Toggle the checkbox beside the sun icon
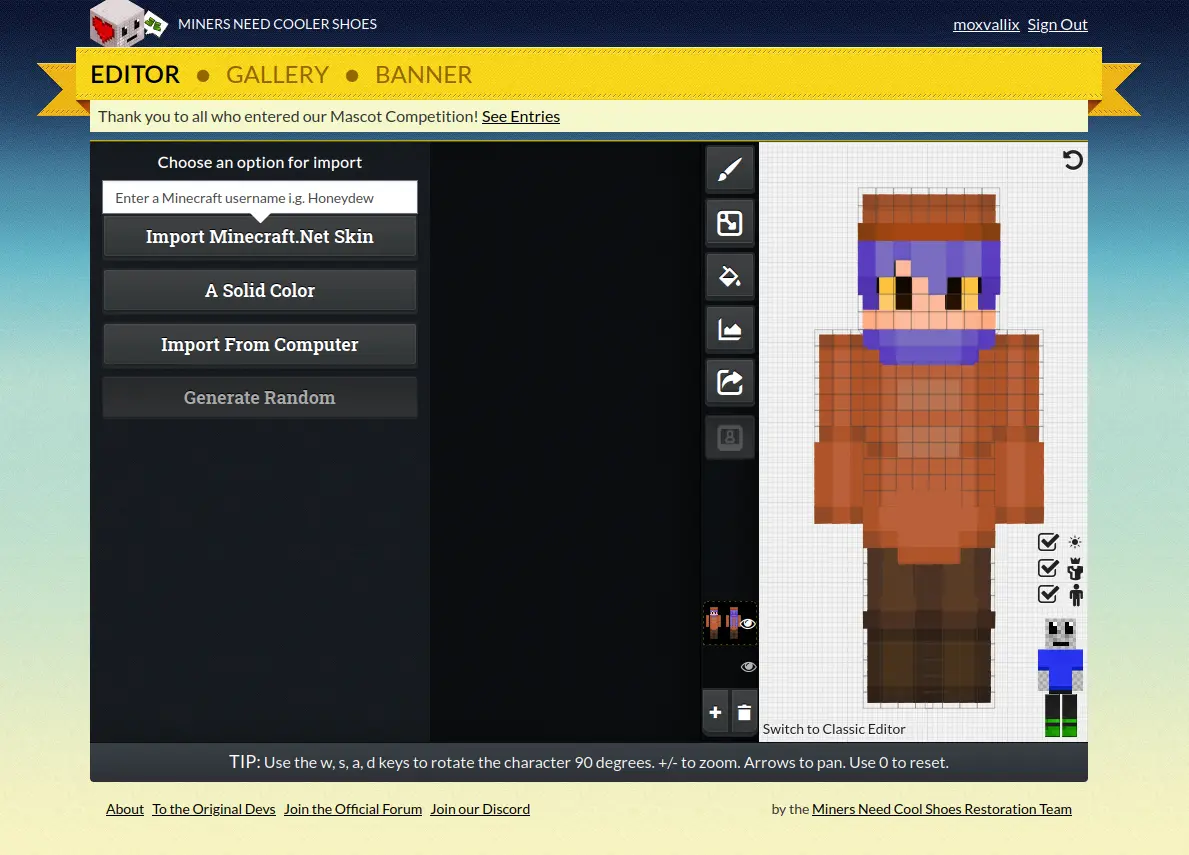The height and width of the screenshot is (855, 1189). [1048, 542]
